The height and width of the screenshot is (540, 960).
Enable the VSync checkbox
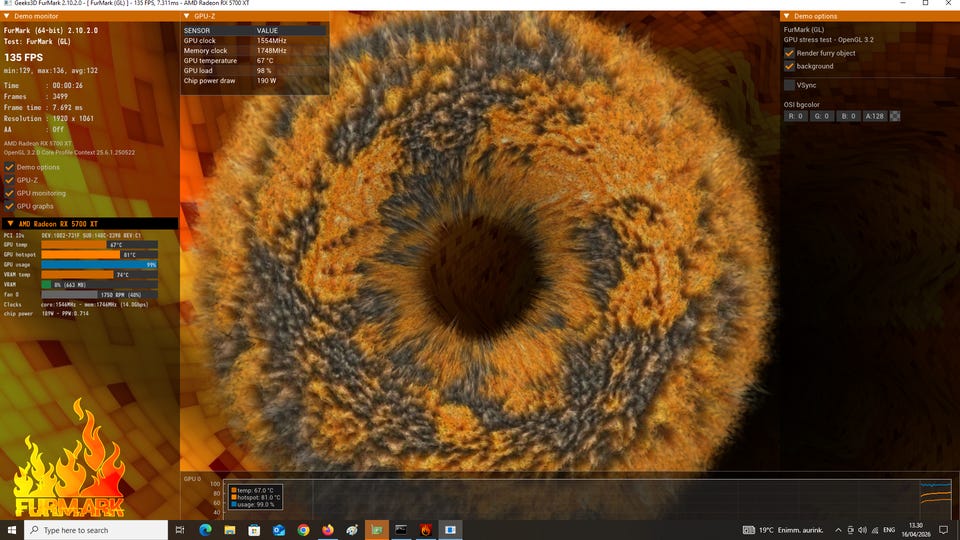click(x=789, y=85)
